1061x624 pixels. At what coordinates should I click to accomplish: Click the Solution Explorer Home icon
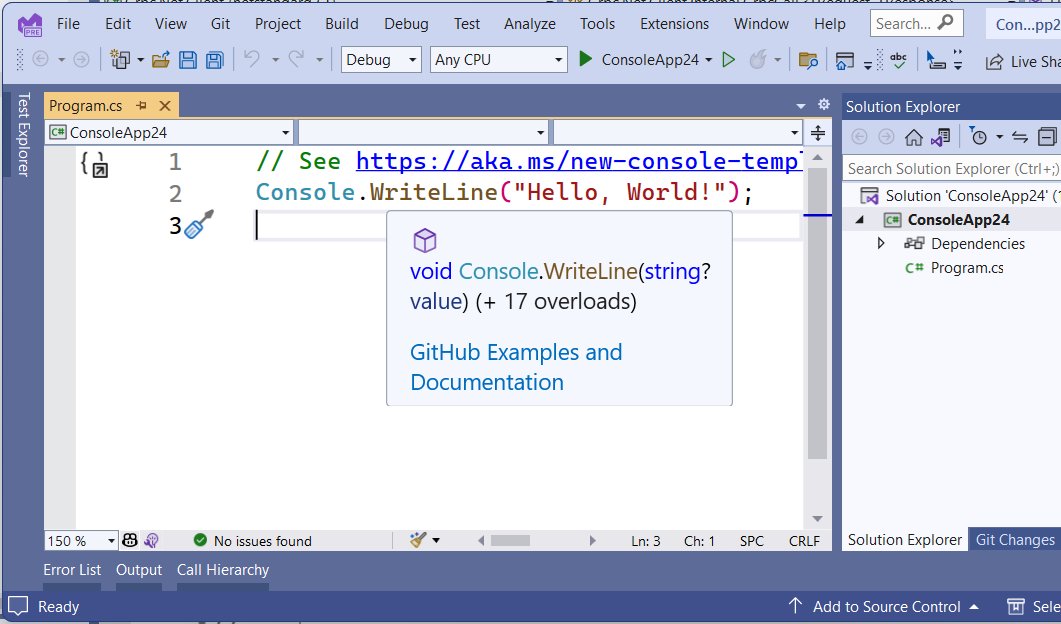click(913, 137)
